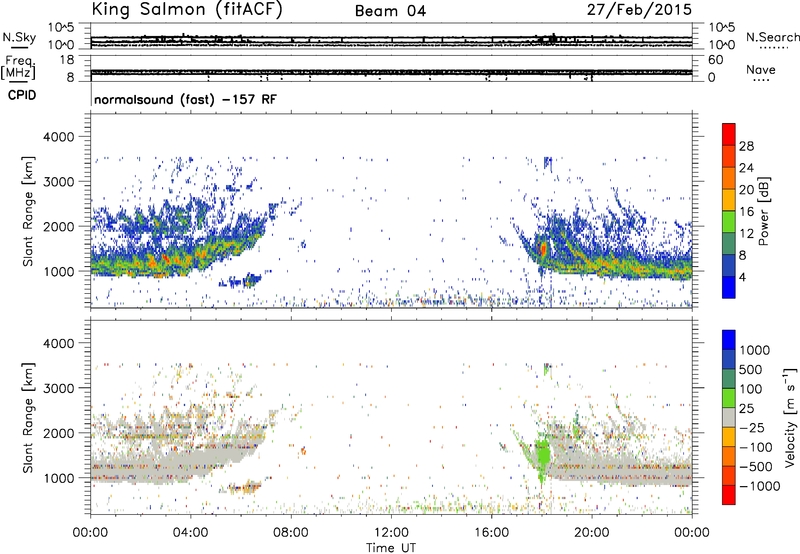Select the "normalsound (fast) -157 RF" text
This screenshot has width=800, height=554.
tap(185, 99)
